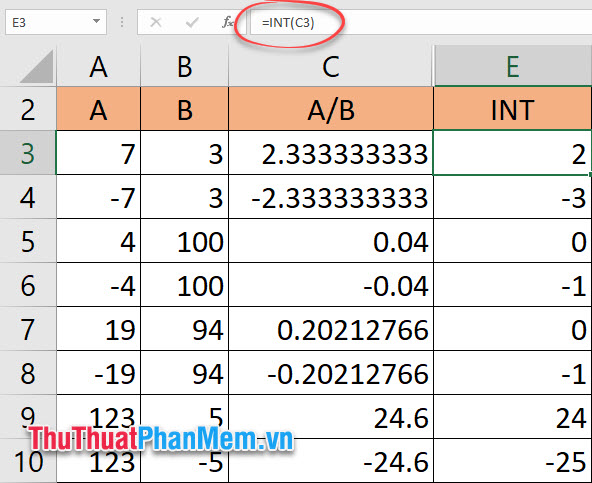
Task: Click cell with value -2.333333333
Action: pos(331,197)
